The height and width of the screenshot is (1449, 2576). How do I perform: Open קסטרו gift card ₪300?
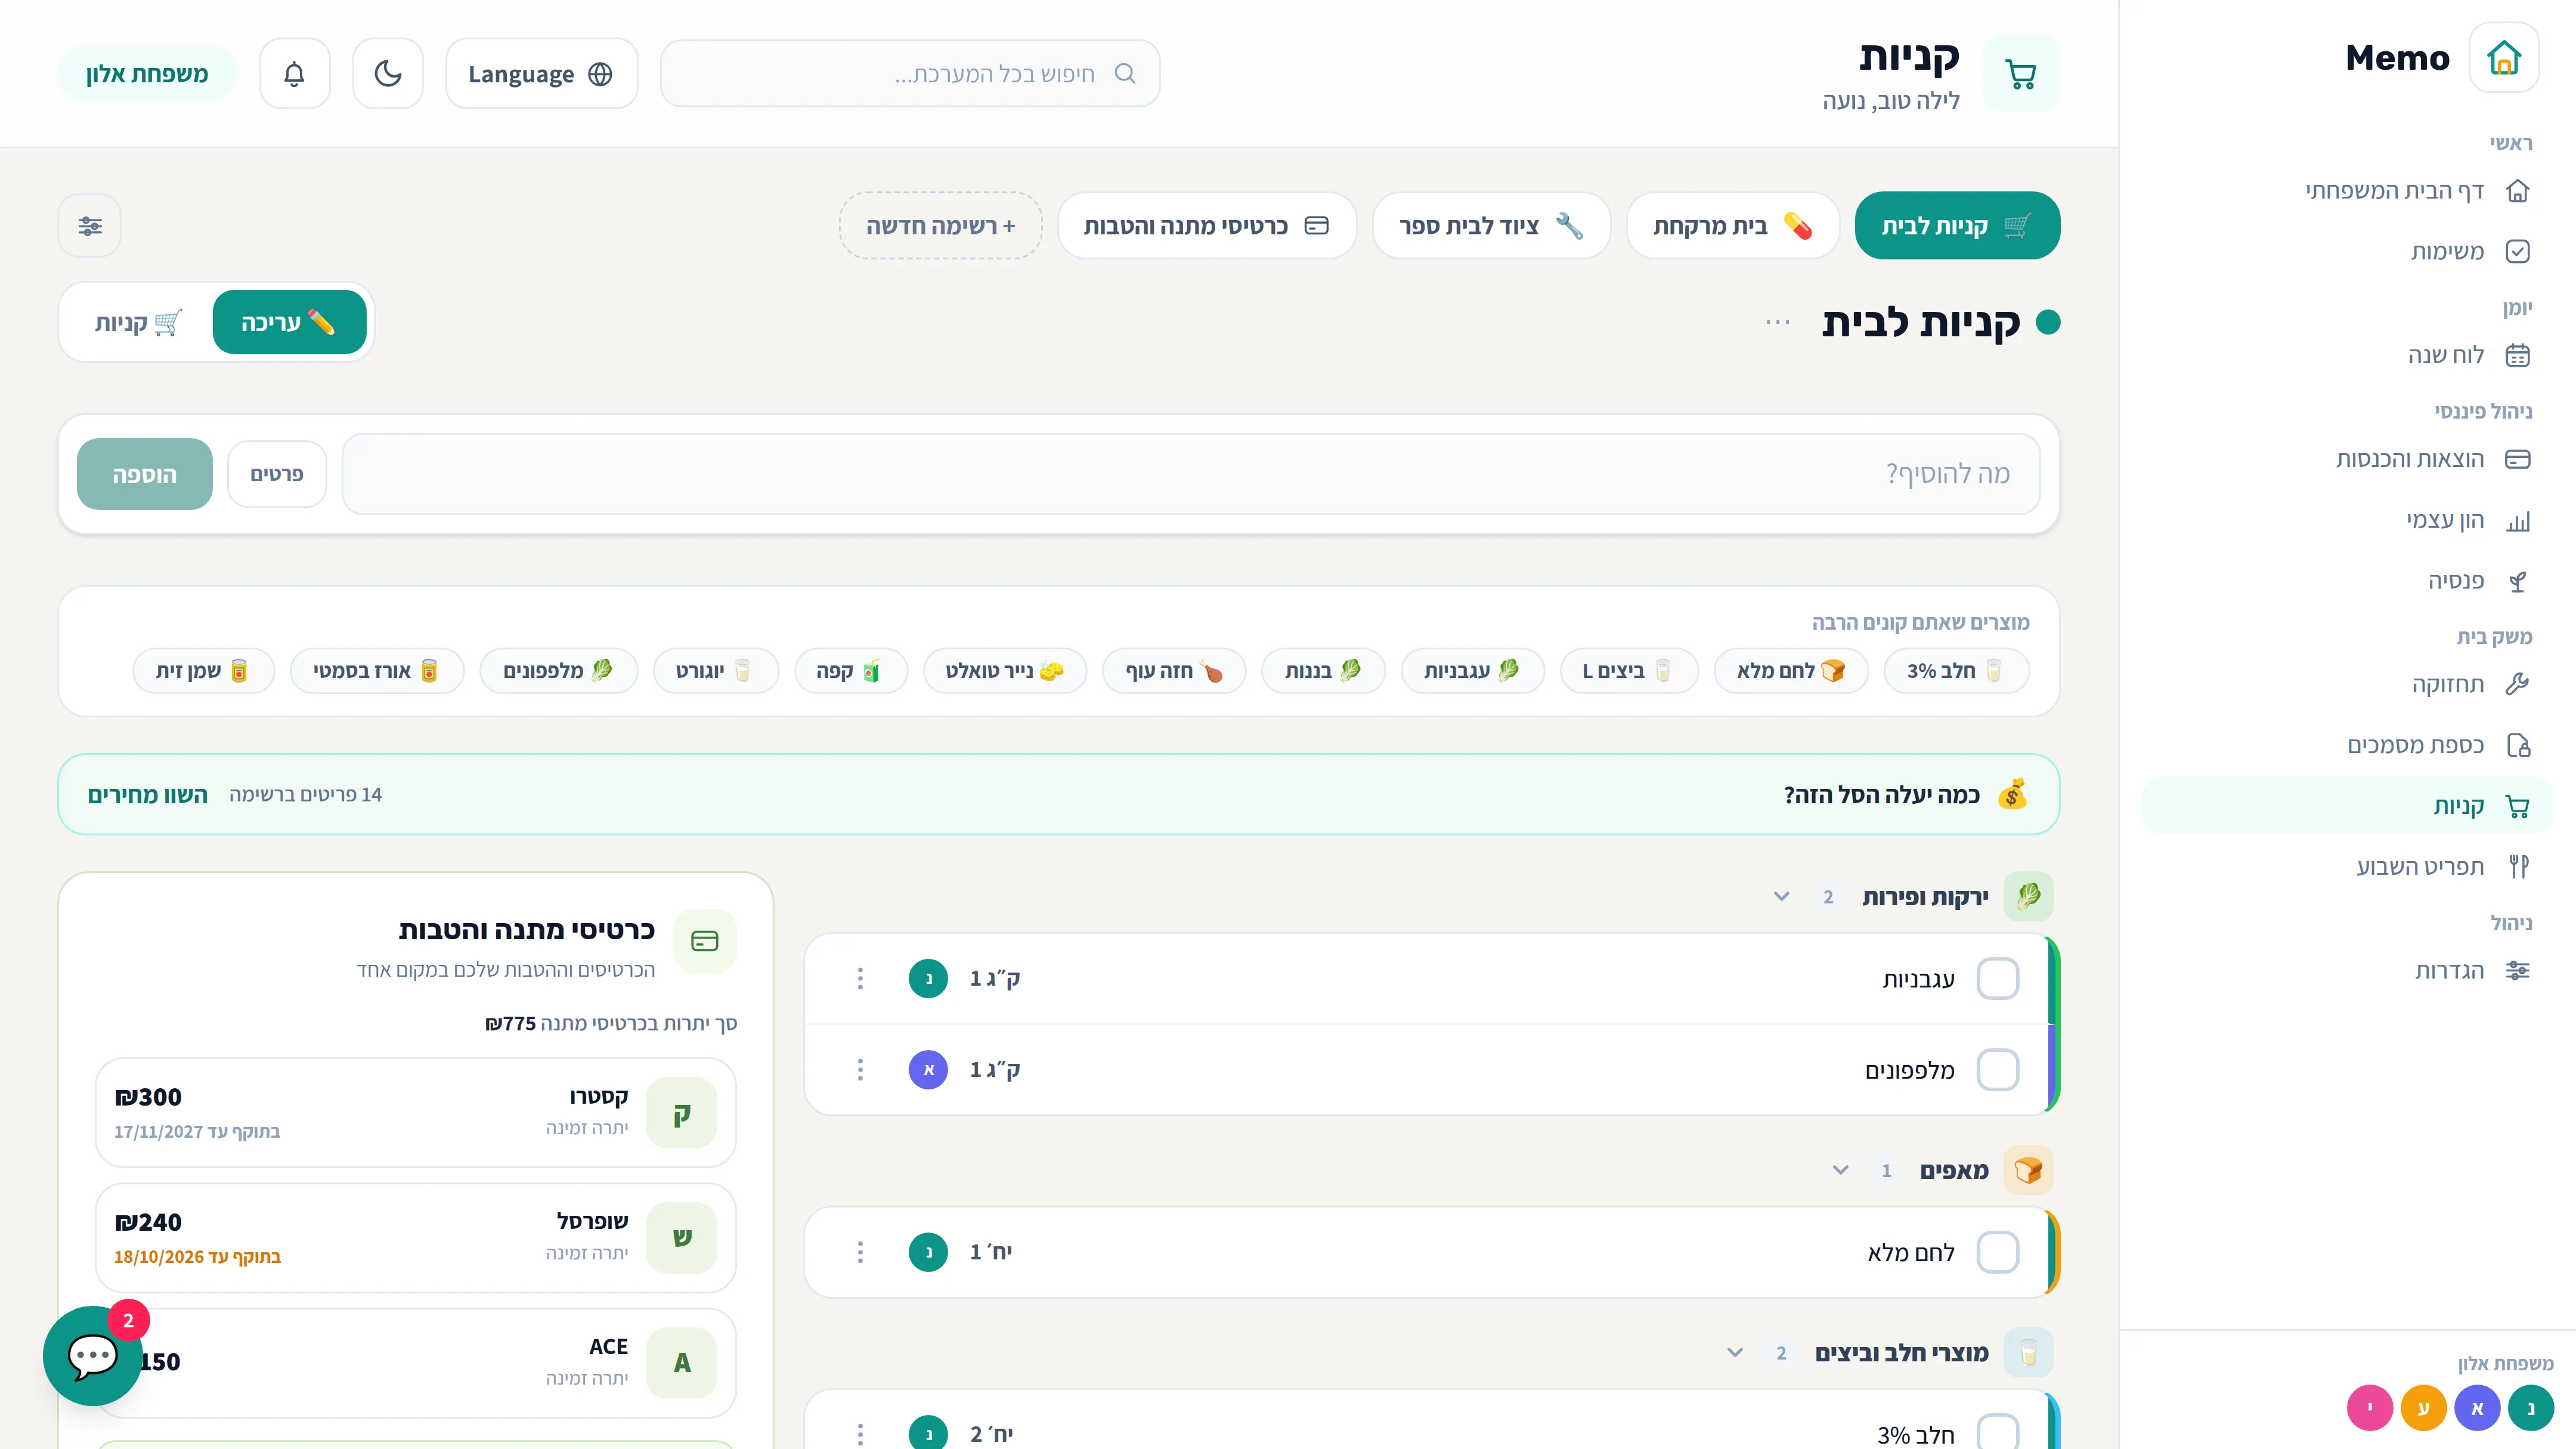point(416,1113)
